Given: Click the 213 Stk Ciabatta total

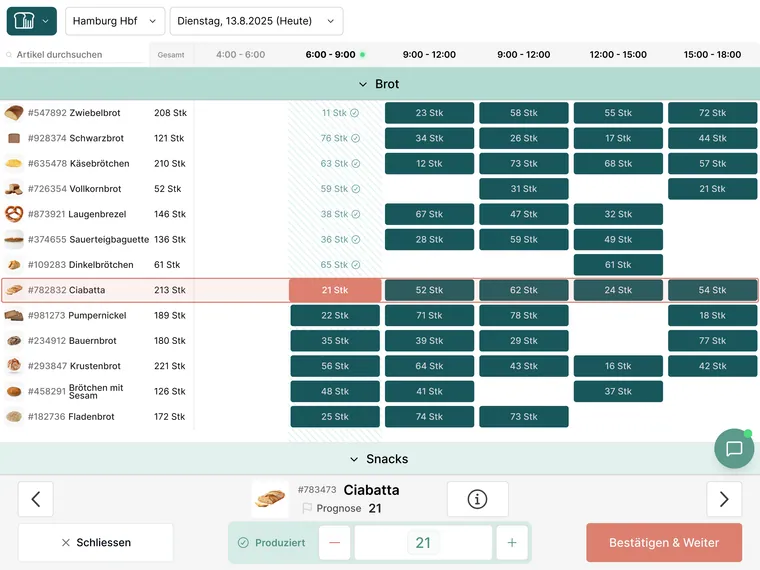Looking at the screenshot, I should click(170, 290).
